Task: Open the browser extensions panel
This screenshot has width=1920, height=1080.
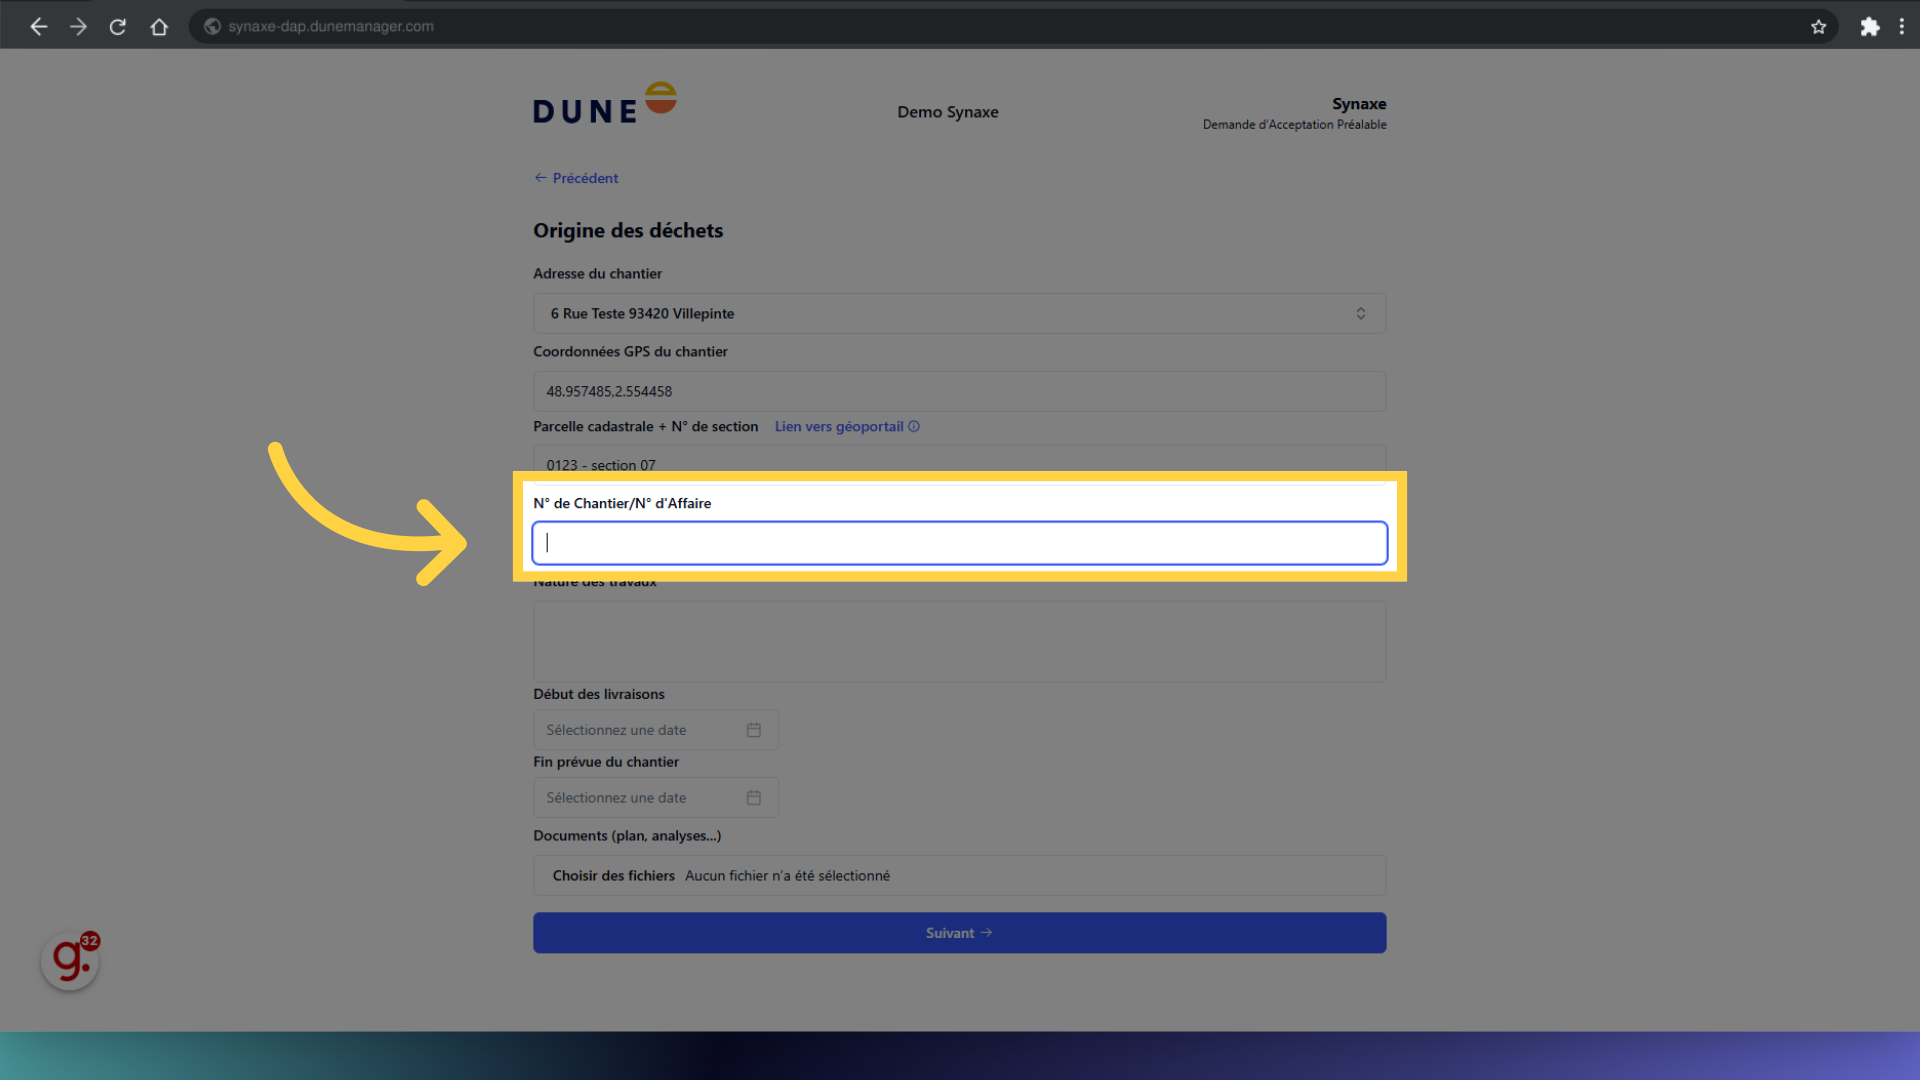Action: [x=1870, y=26]
